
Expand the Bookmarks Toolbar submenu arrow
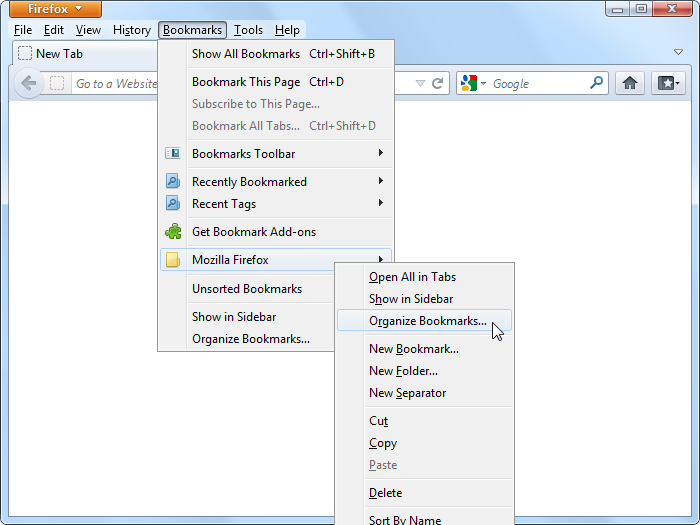(x=381, y=154)
